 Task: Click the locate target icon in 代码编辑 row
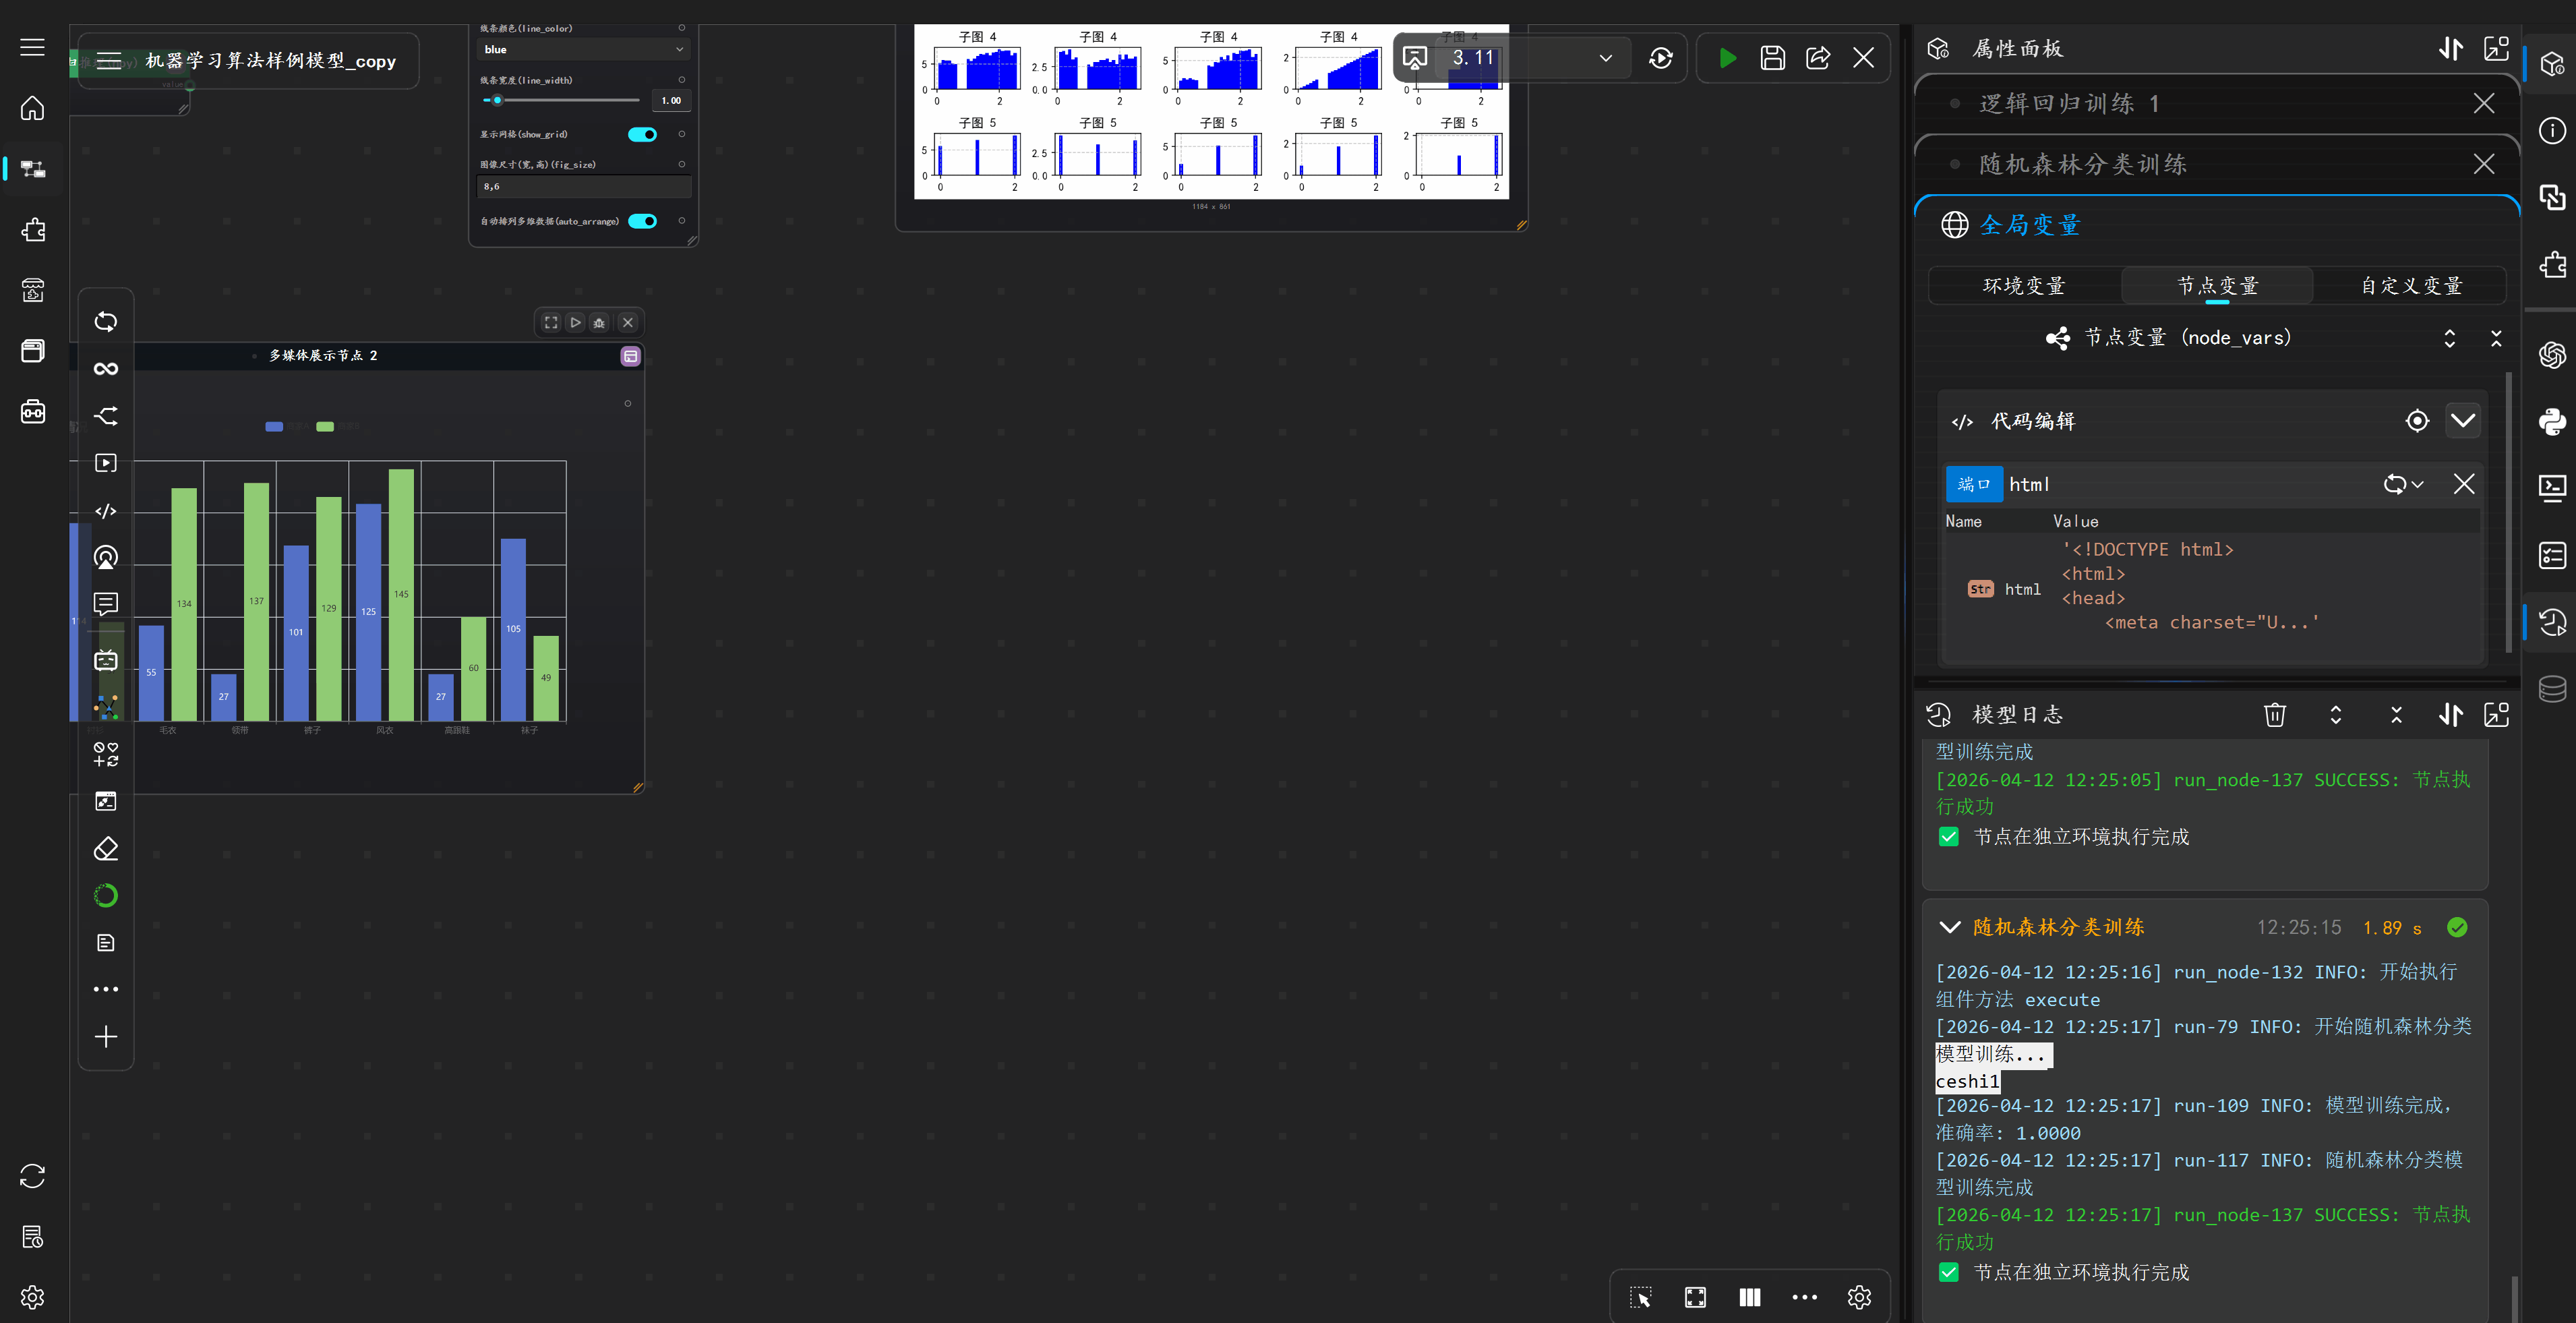coord(2417,421)
